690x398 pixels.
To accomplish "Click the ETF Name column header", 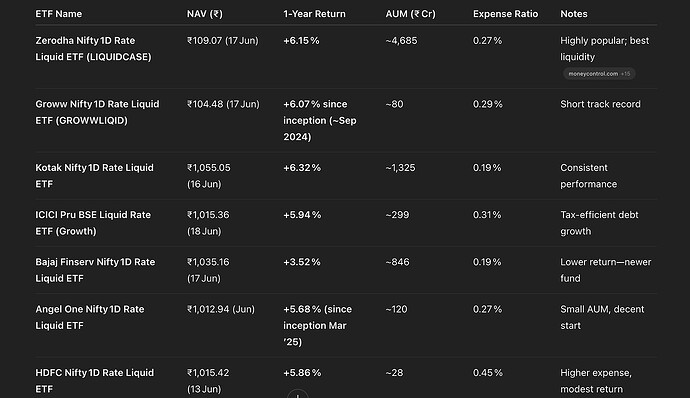I will coord(59,14).
